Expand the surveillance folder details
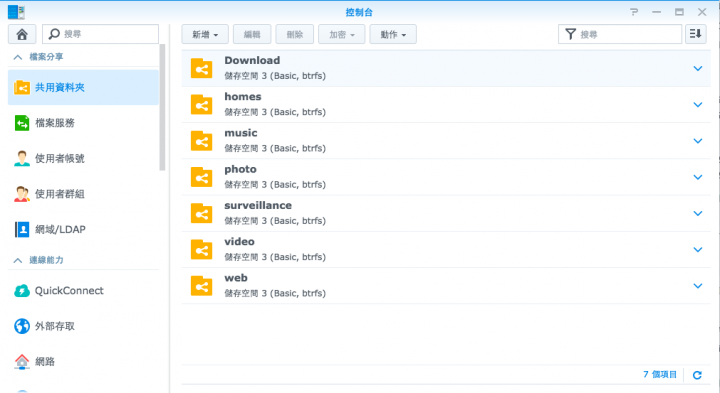The height and width of the screenshot is (393, 720). (x=698, y=213)
